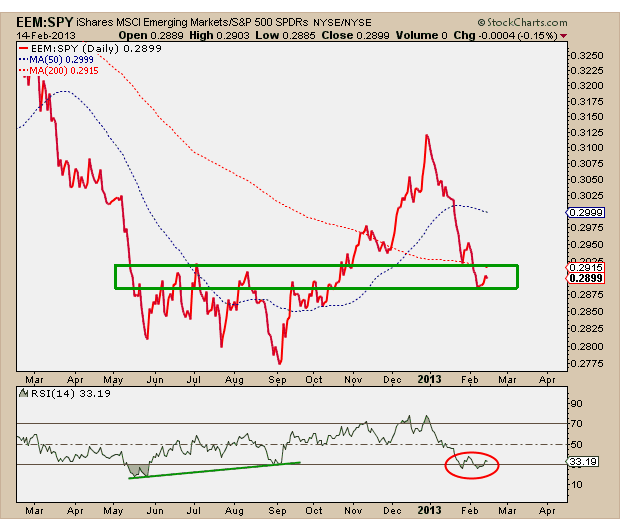
Task: Click the 90 level on RSI axis
Action: click(576, 403)
